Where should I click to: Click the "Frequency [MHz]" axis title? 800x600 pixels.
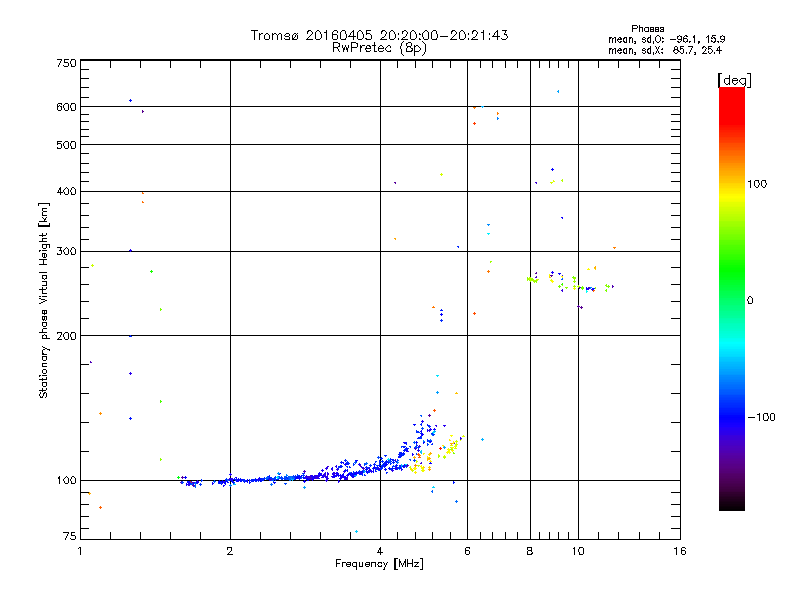point(379,564)
